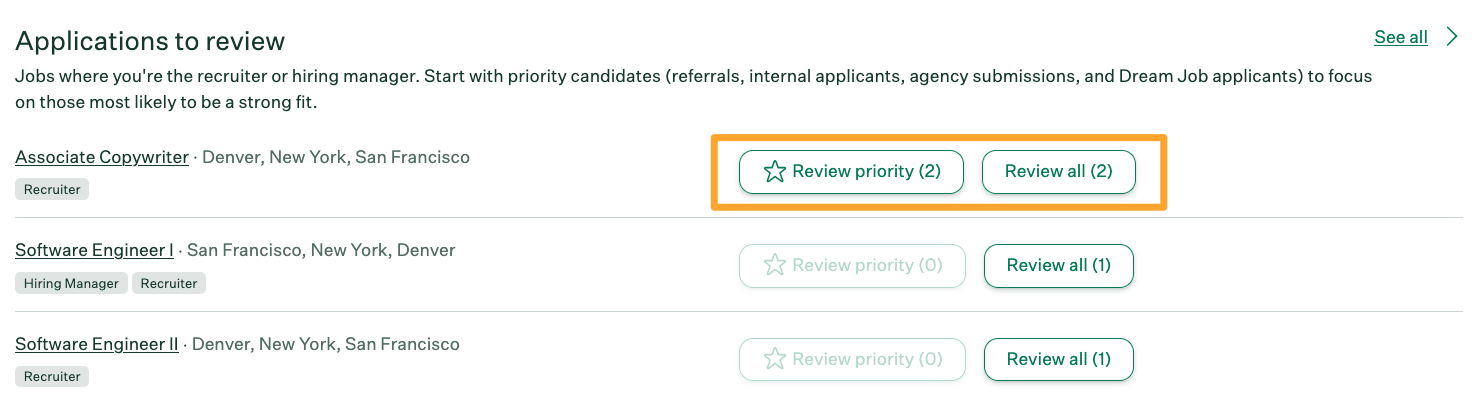Viewport: 1480px width, 397px height.
Task: Click the Associate Copywriter location text listing Denver first
Action: (x=336, y=157)
